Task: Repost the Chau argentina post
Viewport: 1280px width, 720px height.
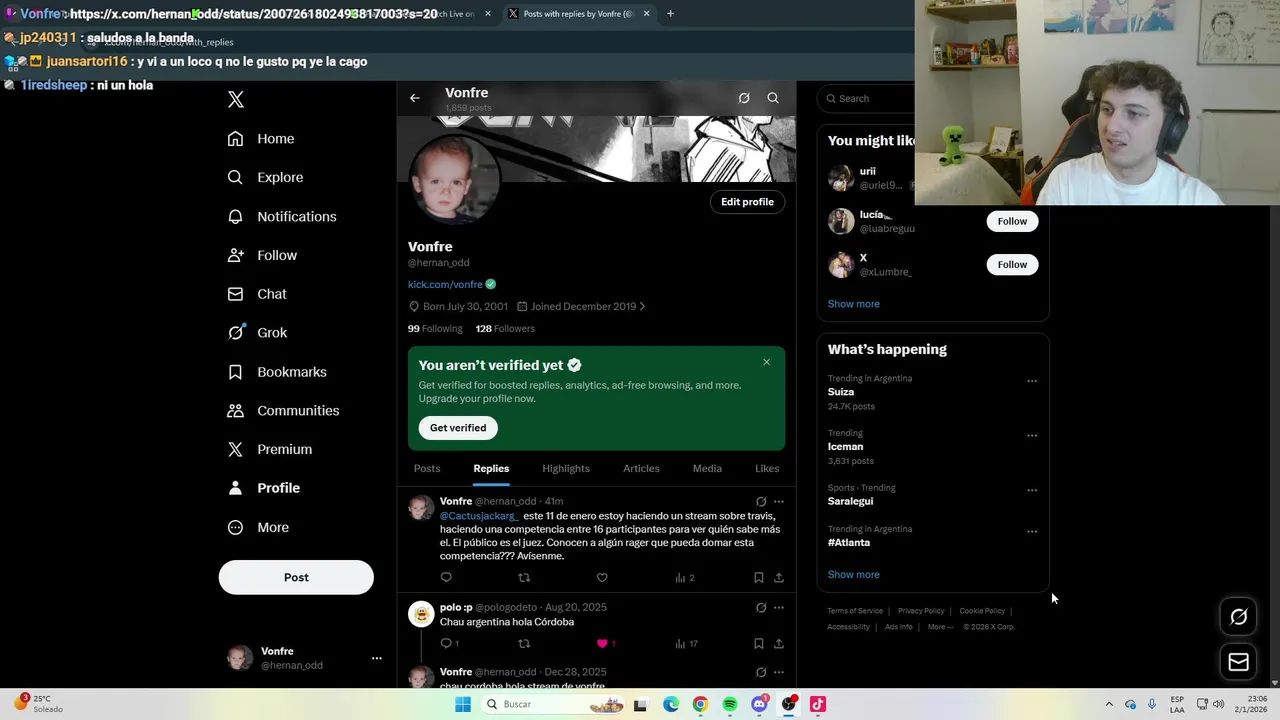Action: point(524,643)
